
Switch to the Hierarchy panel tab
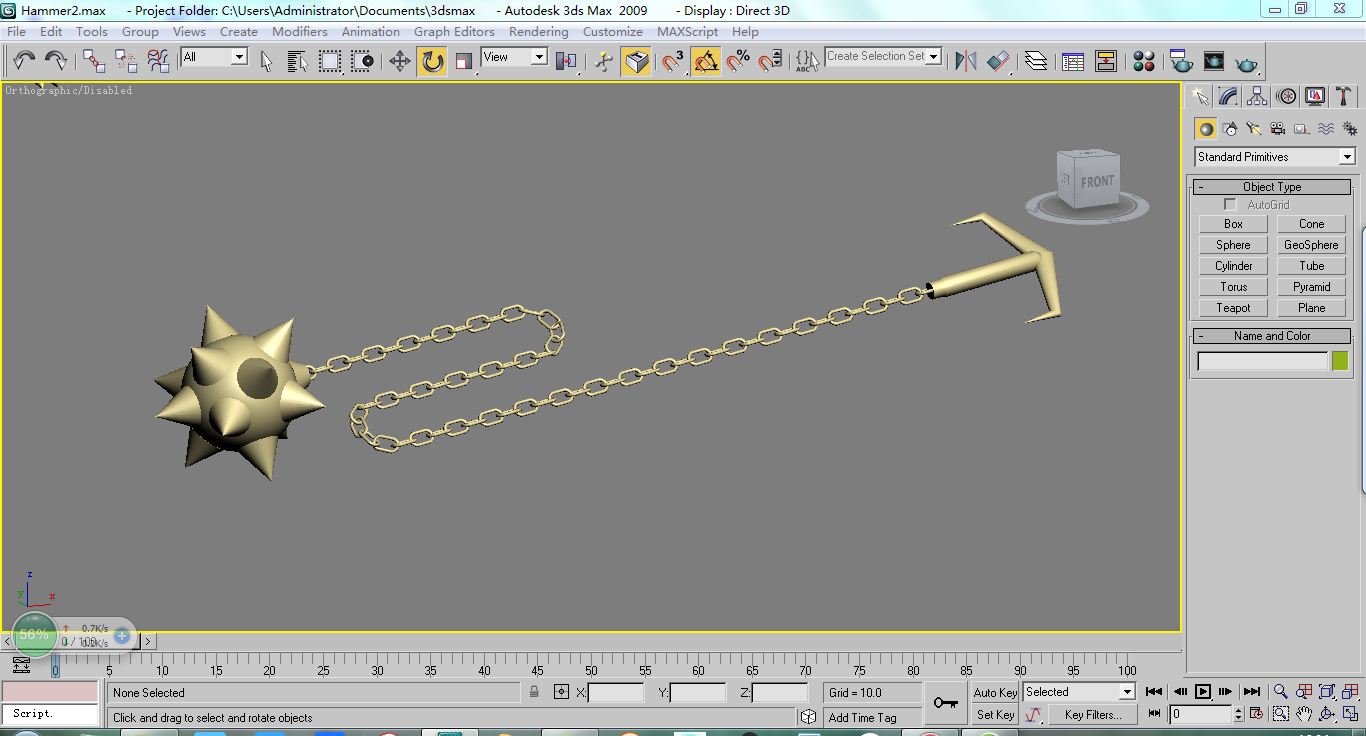click(x=1257, y=96)
